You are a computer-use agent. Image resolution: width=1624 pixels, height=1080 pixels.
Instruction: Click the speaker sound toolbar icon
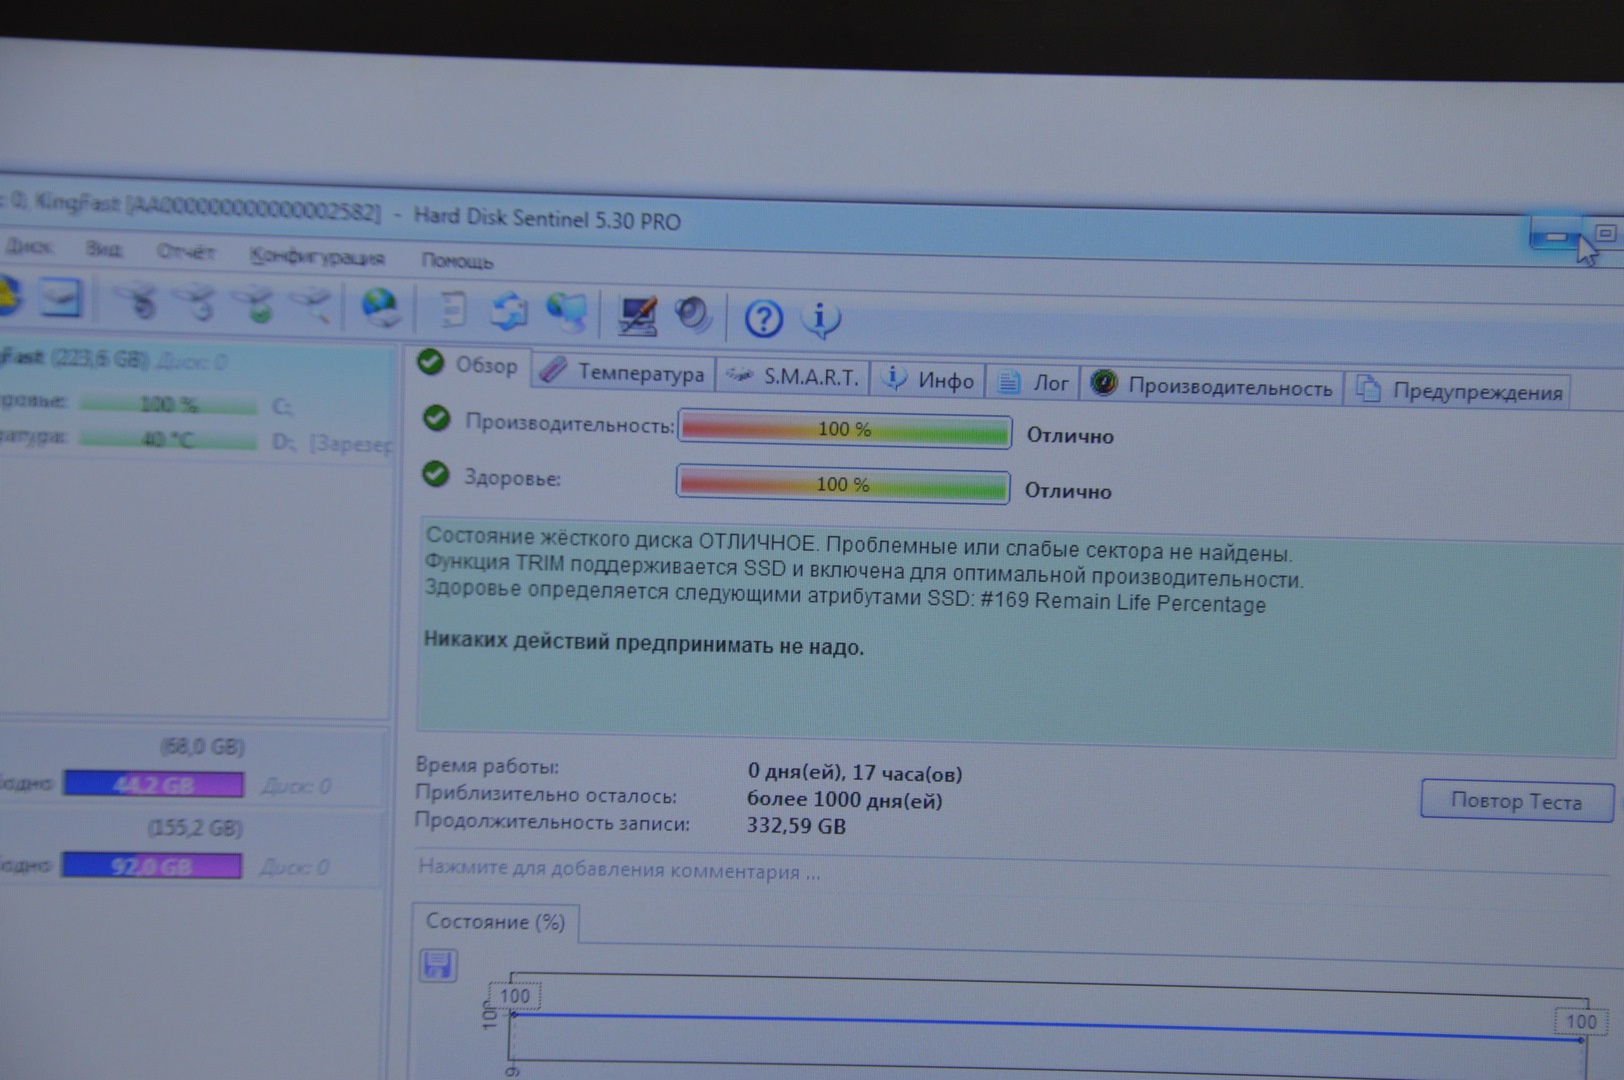tap(692, 316)
